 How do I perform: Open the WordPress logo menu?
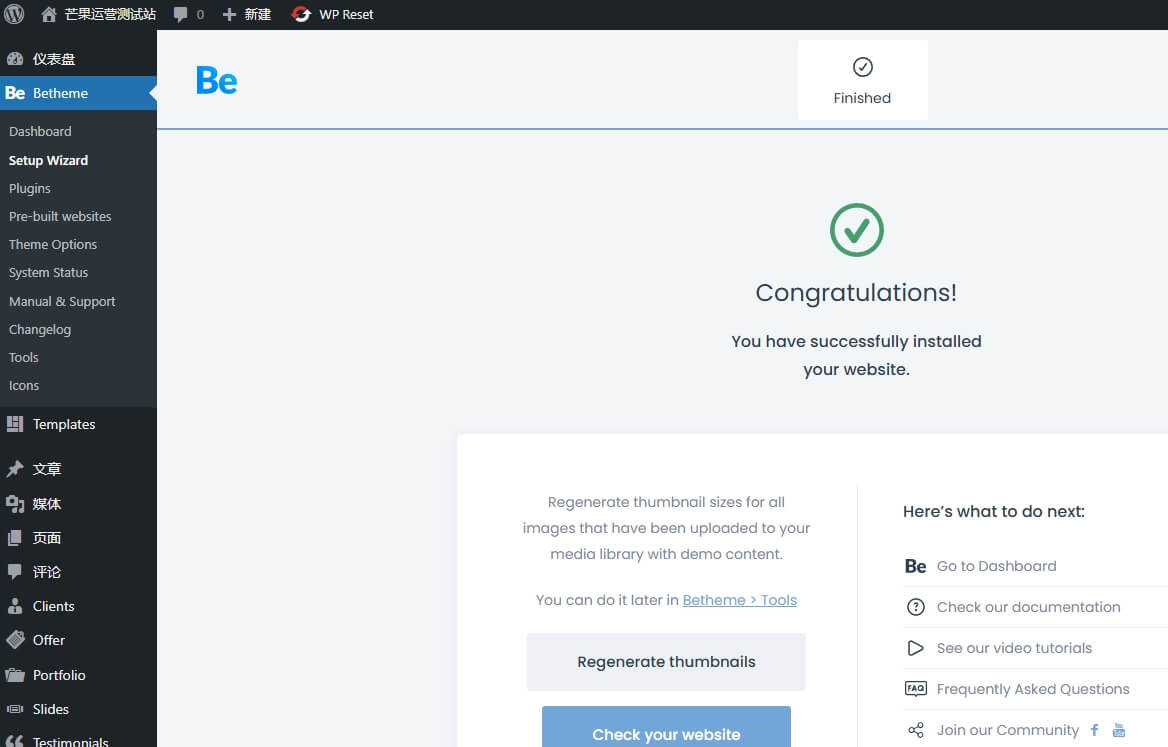pos(14,14)
